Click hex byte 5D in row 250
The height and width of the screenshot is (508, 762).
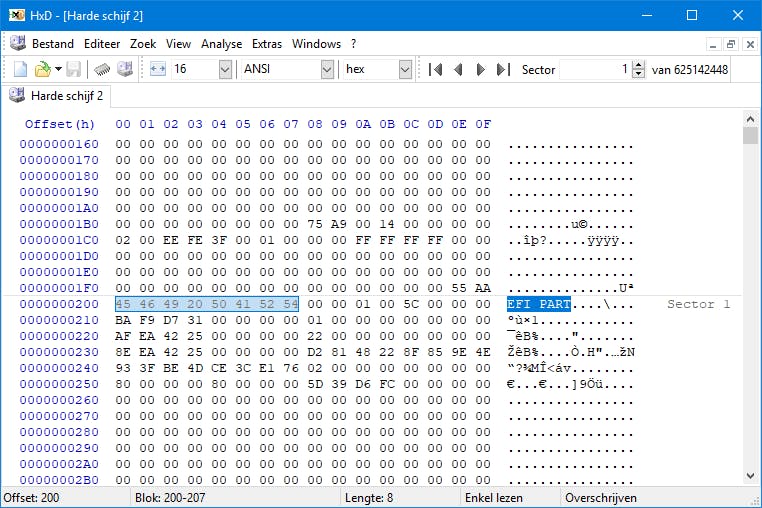click(x=315, y=384)
